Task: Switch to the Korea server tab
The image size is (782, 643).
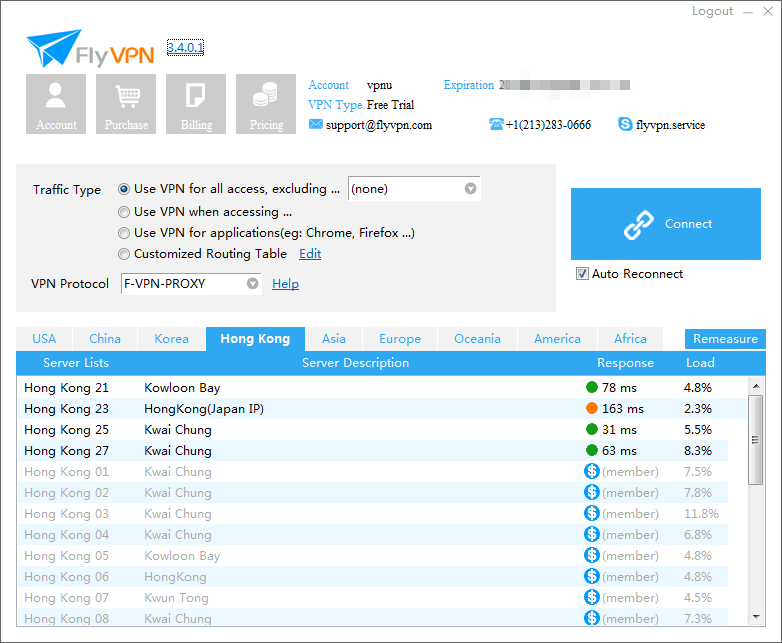Action: click(172, 339)
